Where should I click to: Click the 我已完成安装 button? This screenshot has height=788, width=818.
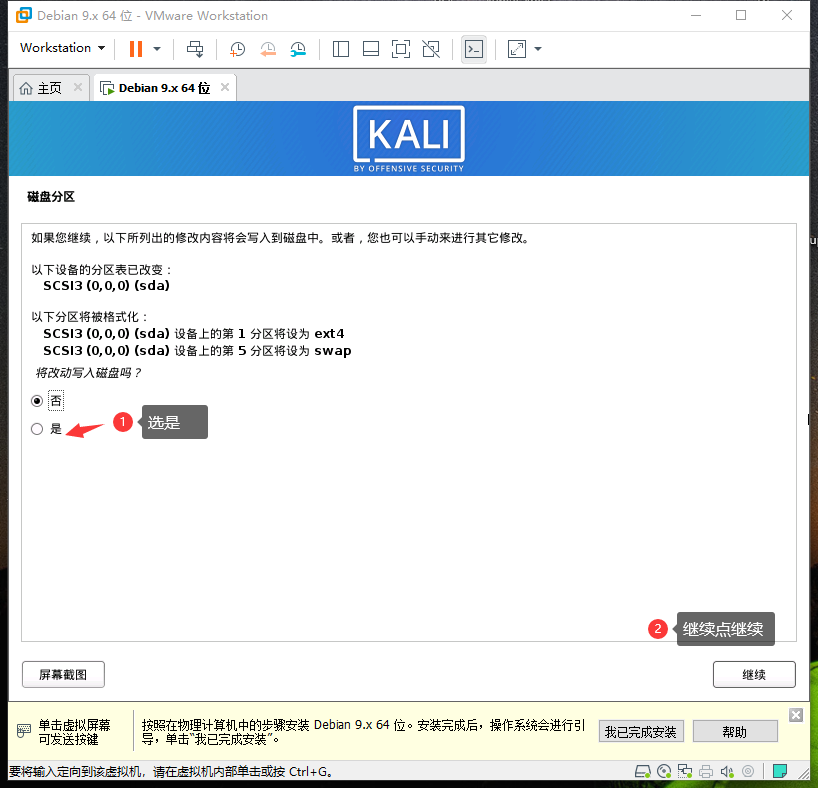641,732
